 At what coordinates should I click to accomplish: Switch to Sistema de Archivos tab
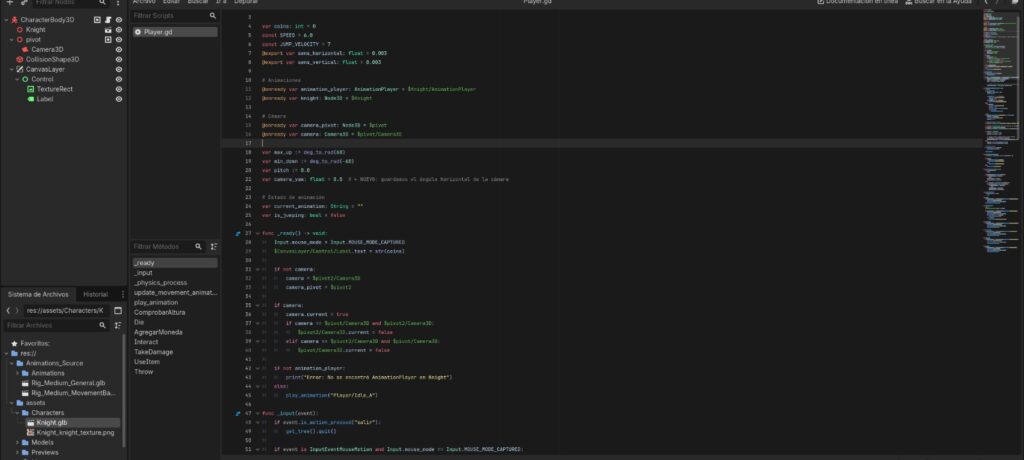[38, 294]
